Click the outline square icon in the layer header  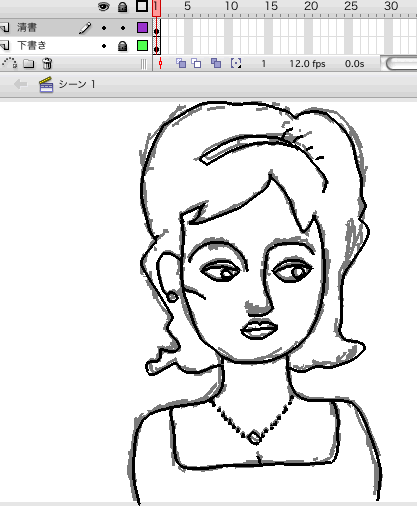[x=142, y=6]
